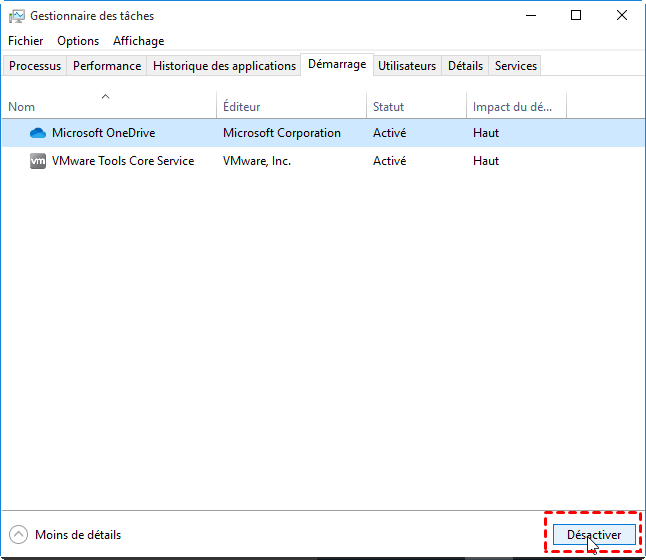
Task: Select the Démarrage tab
Action: coord(337,65)
